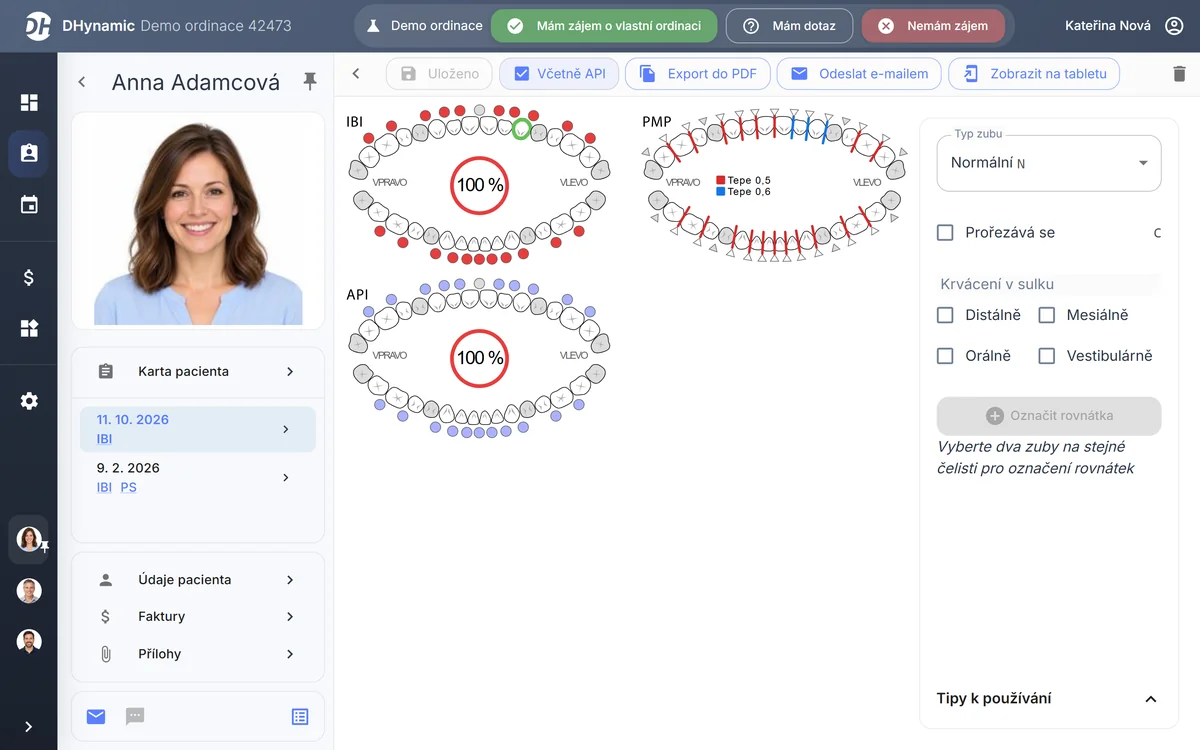
Task: Check the Prořezává se checkbox
Action: [x=945, y=233]
